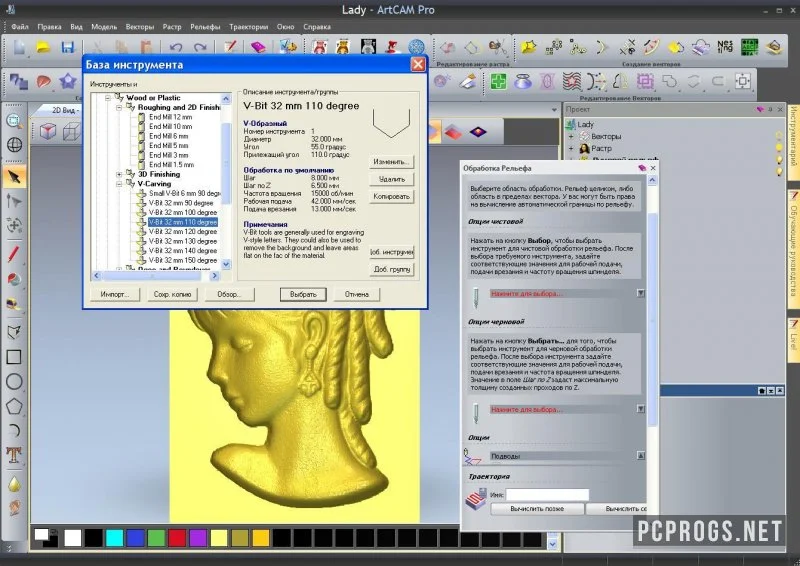Click the green matrix toolbar icon

click(x=749, y=47)
